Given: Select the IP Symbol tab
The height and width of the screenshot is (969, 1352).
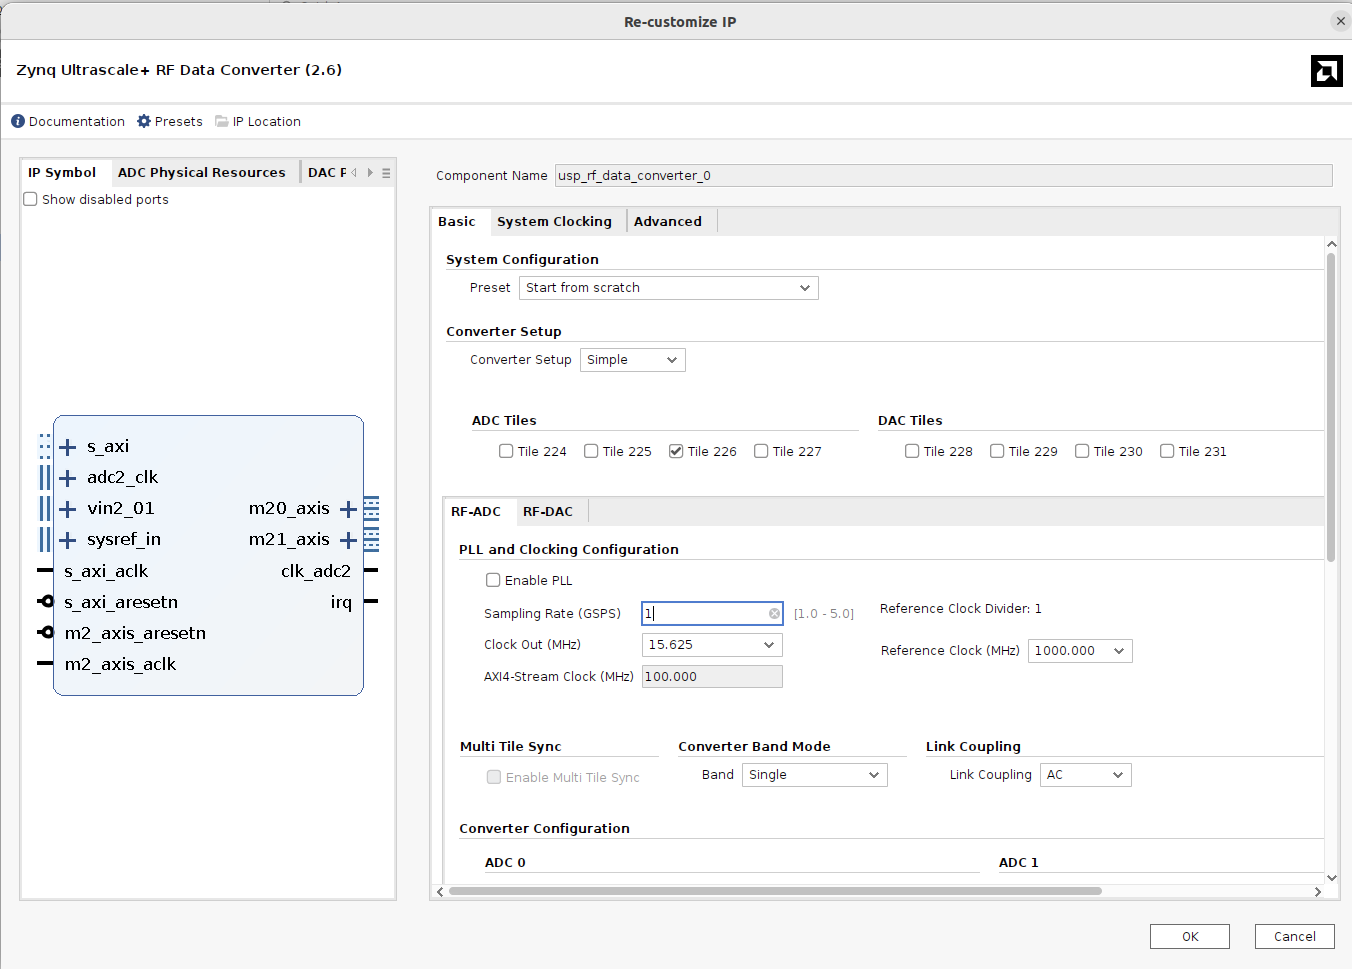Looking at the screenshot, I should pos(62,173).
